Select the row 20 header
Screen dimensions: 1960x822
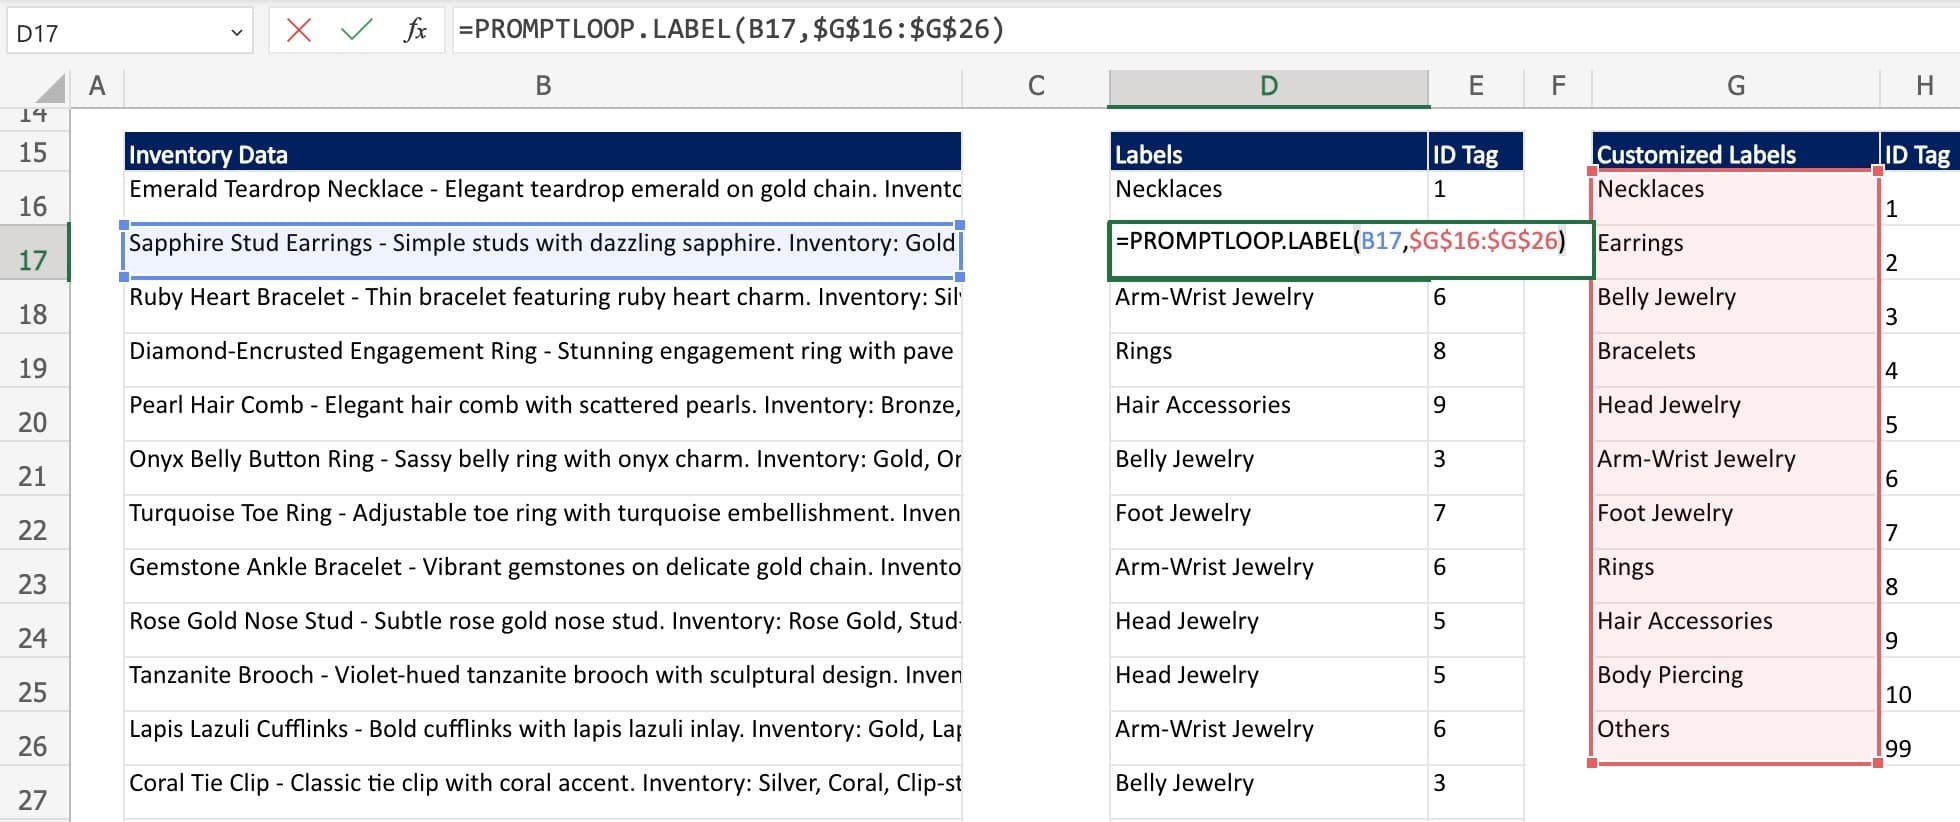pos(33,422)
